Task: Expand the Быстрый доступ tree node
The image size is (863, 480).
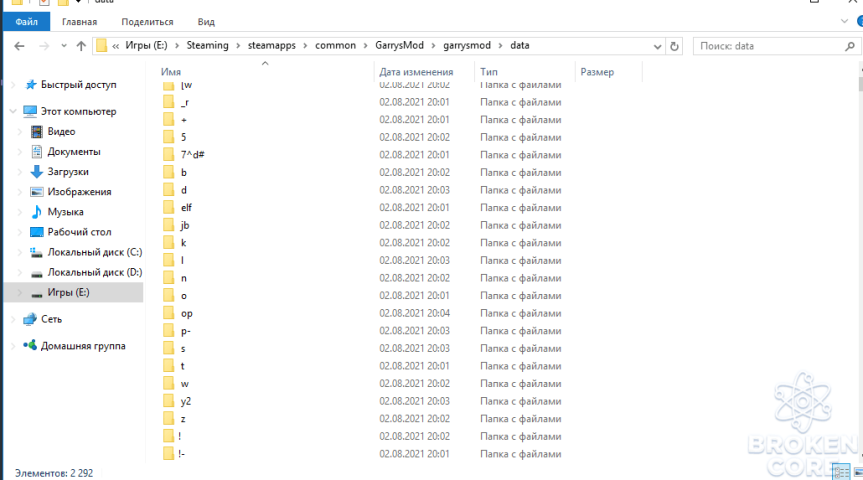Action: [x=13, y=85]
